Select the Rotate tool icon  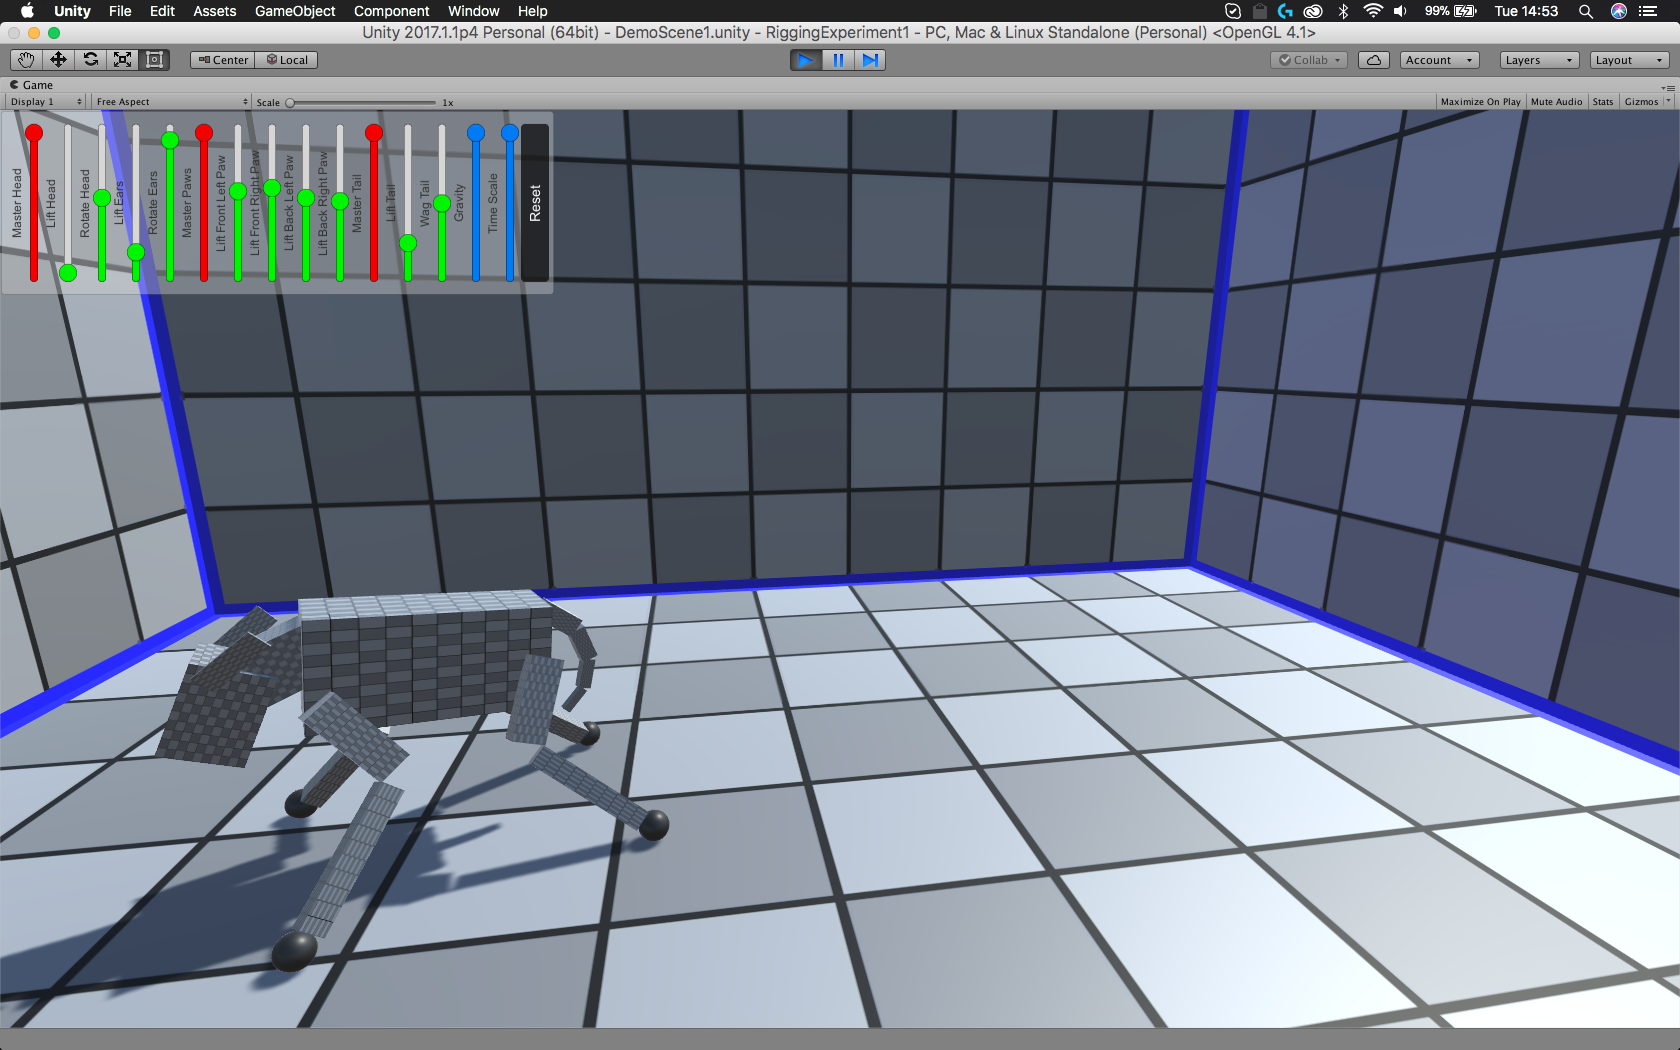click(x=90, y=60)
